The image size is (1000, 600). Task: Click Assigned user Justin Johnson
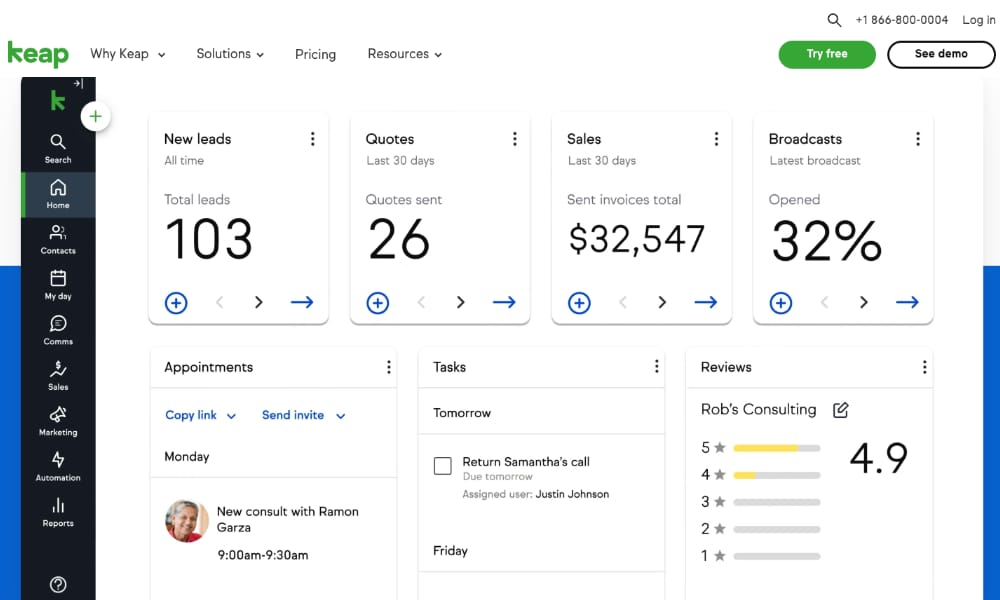tap(536, 494)
